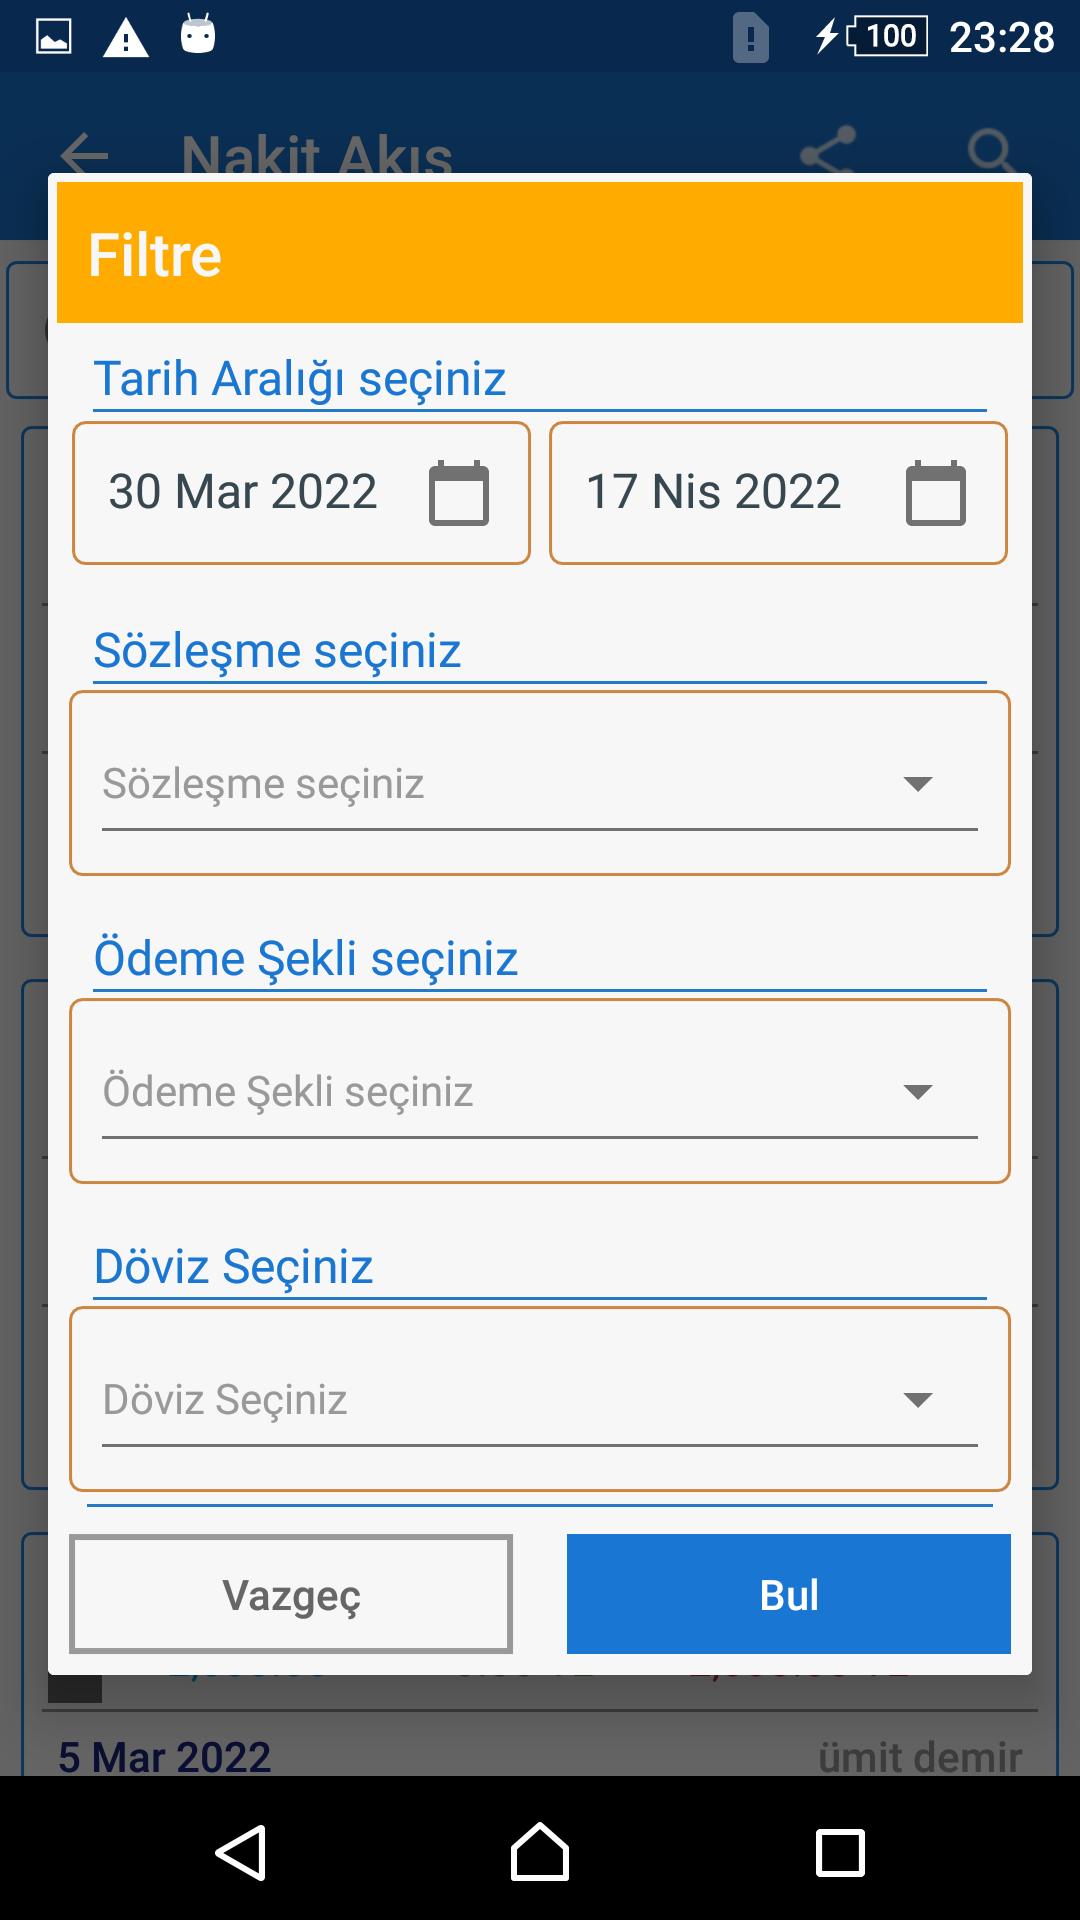The width and height of the screenshot is (1080, 1920).
Task: Expand the Ödeme Şekli seçiniz dropdown
Action: click(x=540, y=1091)
